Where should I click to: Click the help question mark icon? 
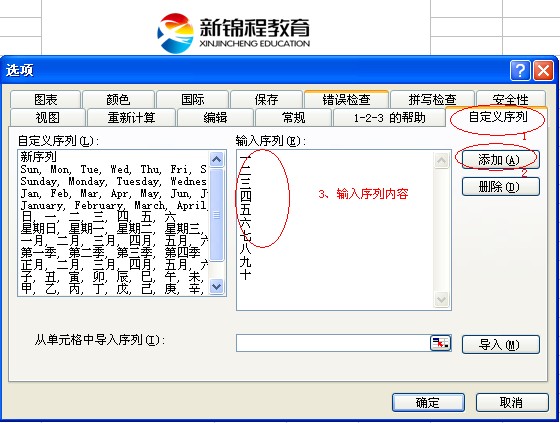click(x=520, y=70)
